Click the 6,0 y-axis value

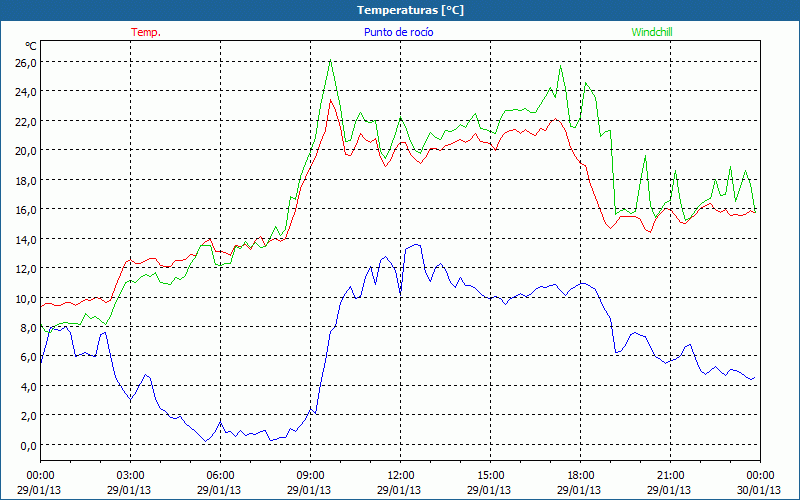pyautogui.click(x=29, y=357)
